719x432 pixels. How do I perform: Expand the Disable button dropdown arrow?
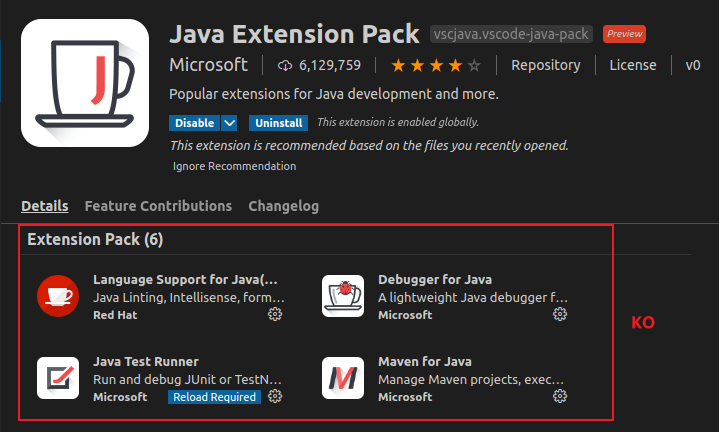(x=229, y=123)
